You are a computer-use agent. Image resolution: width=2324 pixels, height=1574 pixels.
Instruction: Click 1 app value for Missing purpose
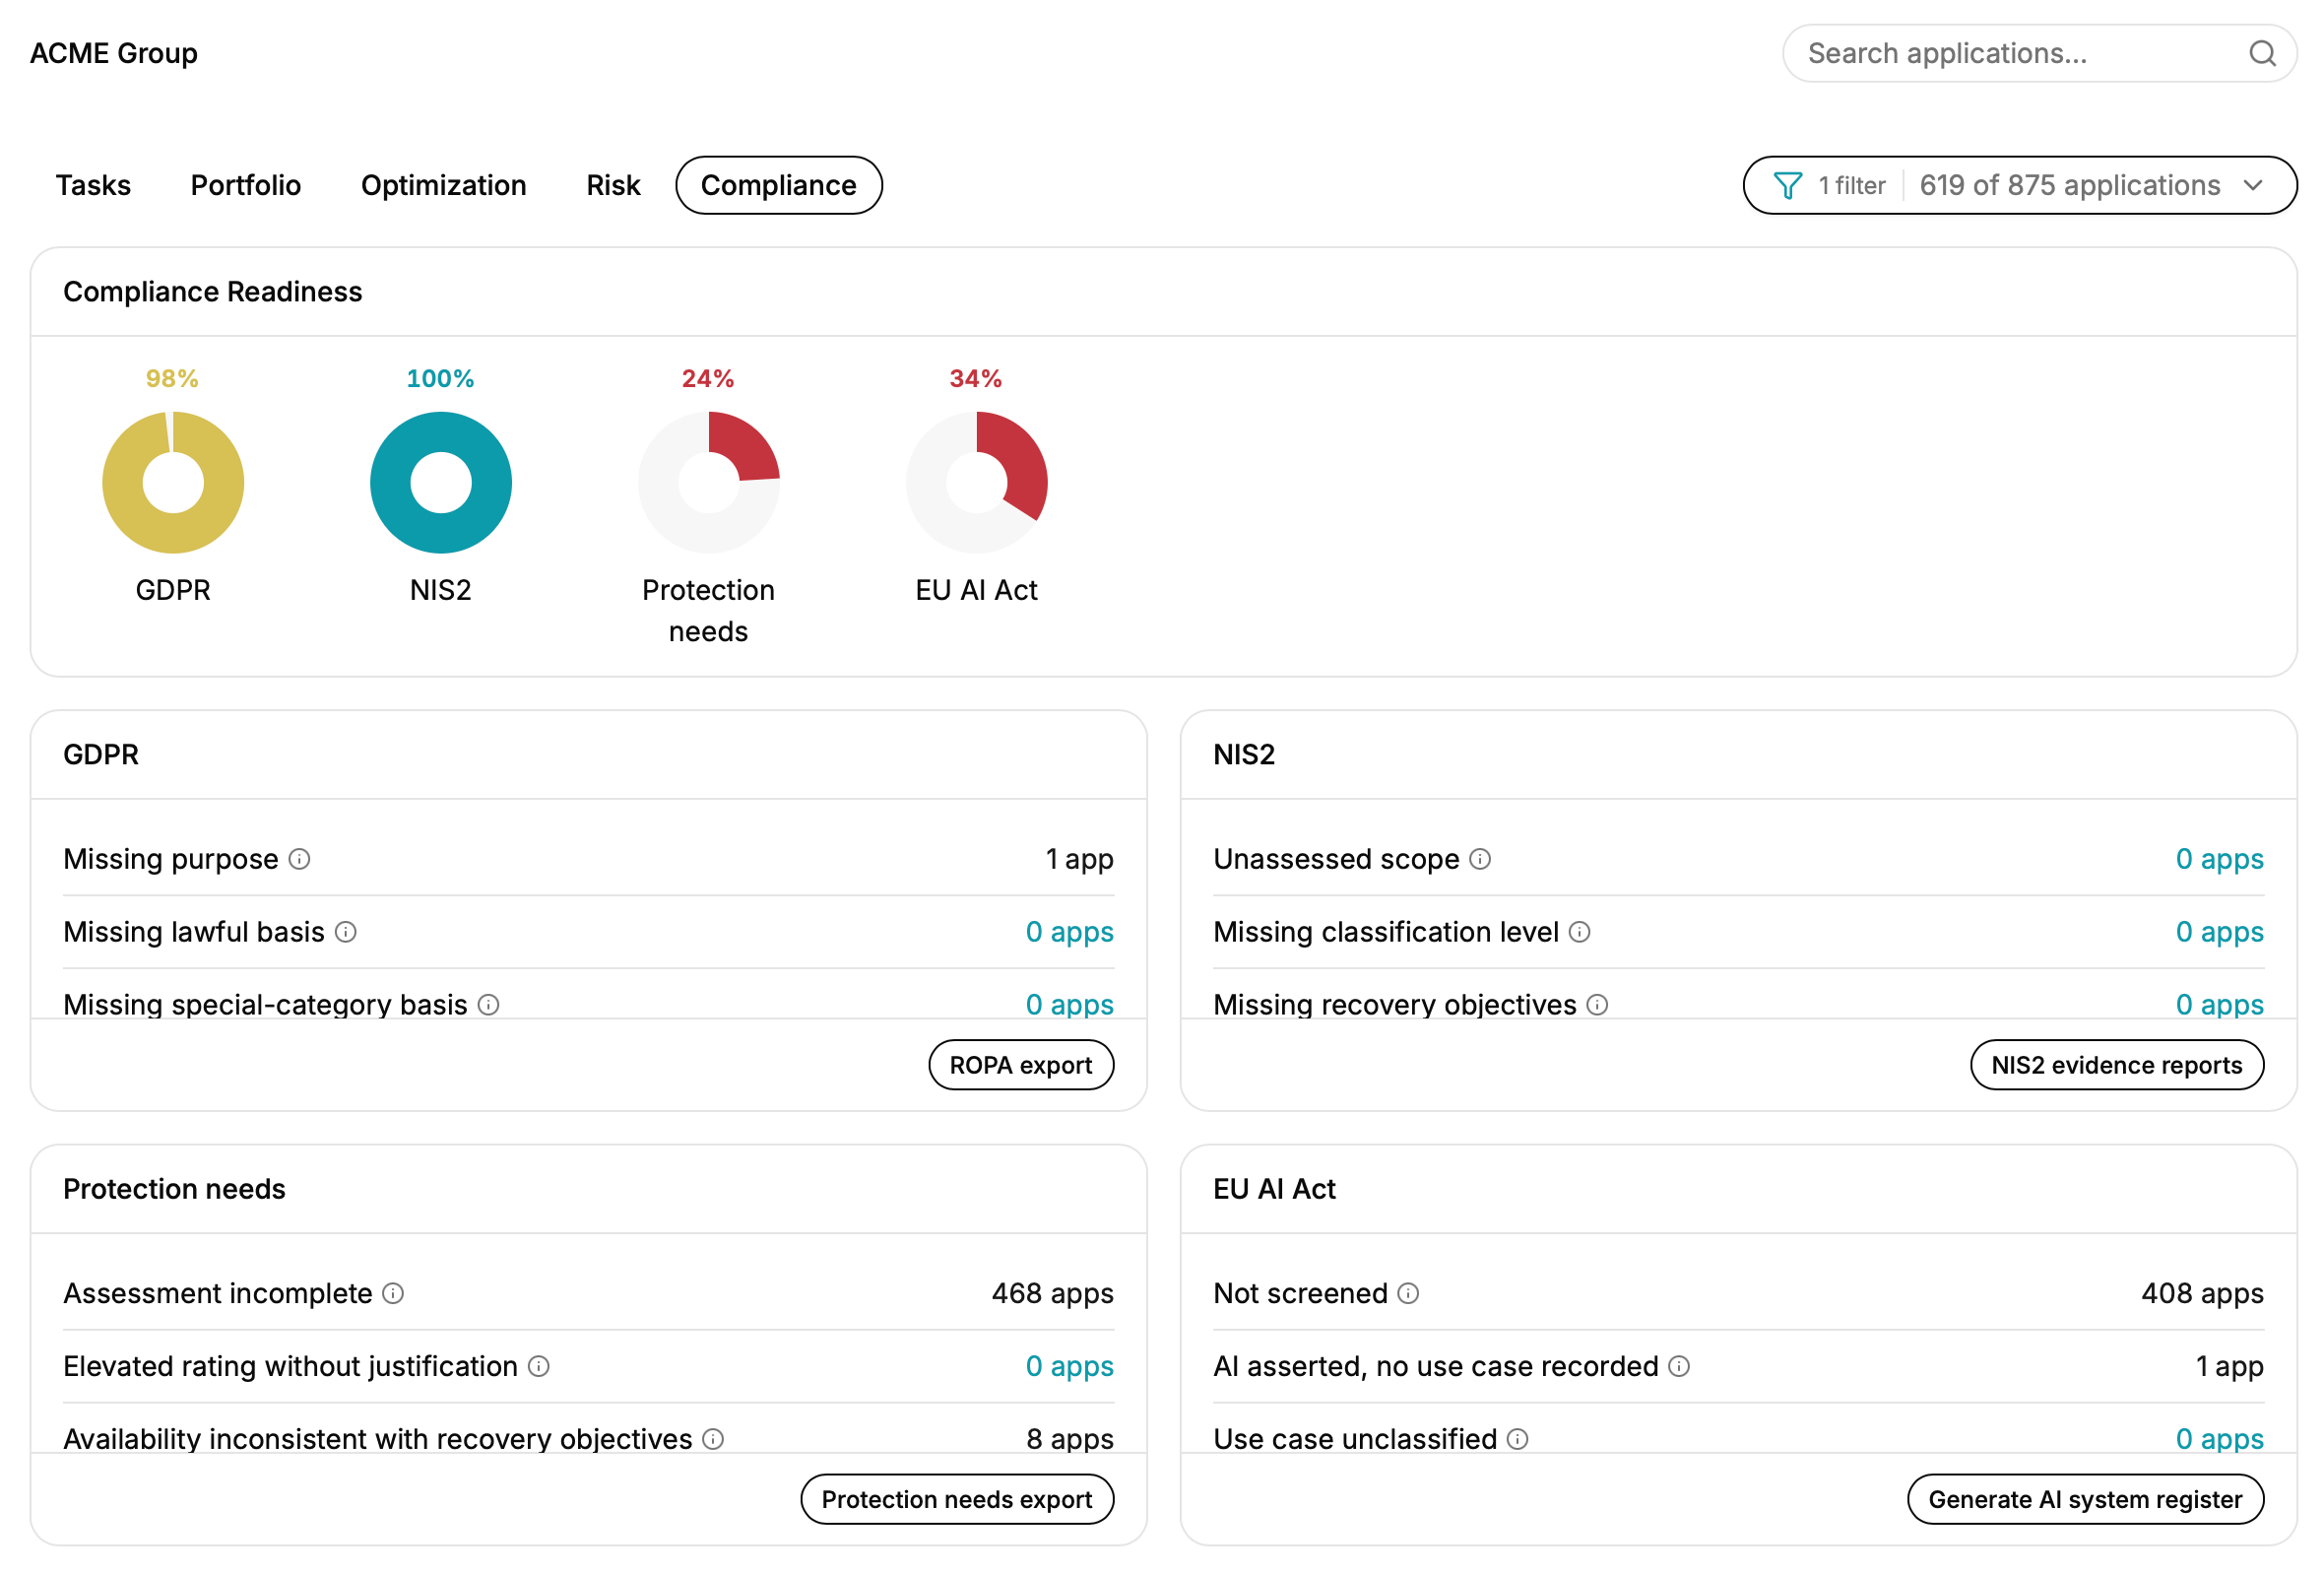[1079, 859]
